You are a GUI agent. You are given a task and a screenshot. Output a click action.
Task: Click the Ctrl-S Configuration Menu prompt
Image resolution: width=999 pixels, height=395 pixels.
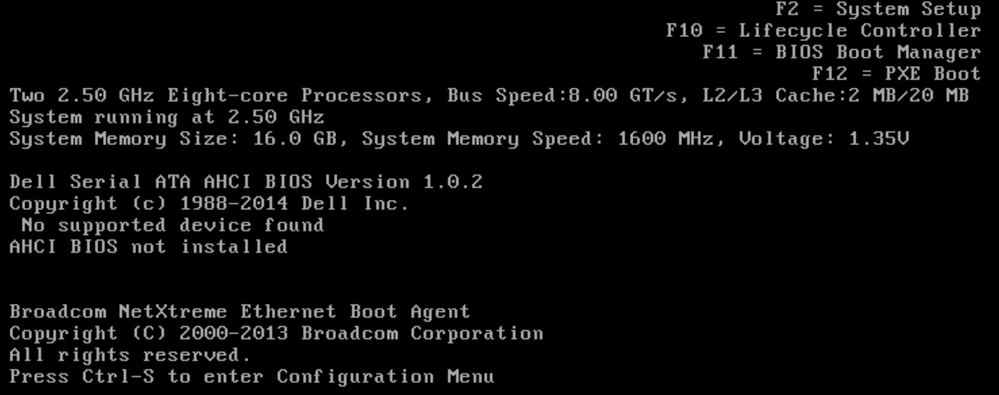(x=252, y=377)
